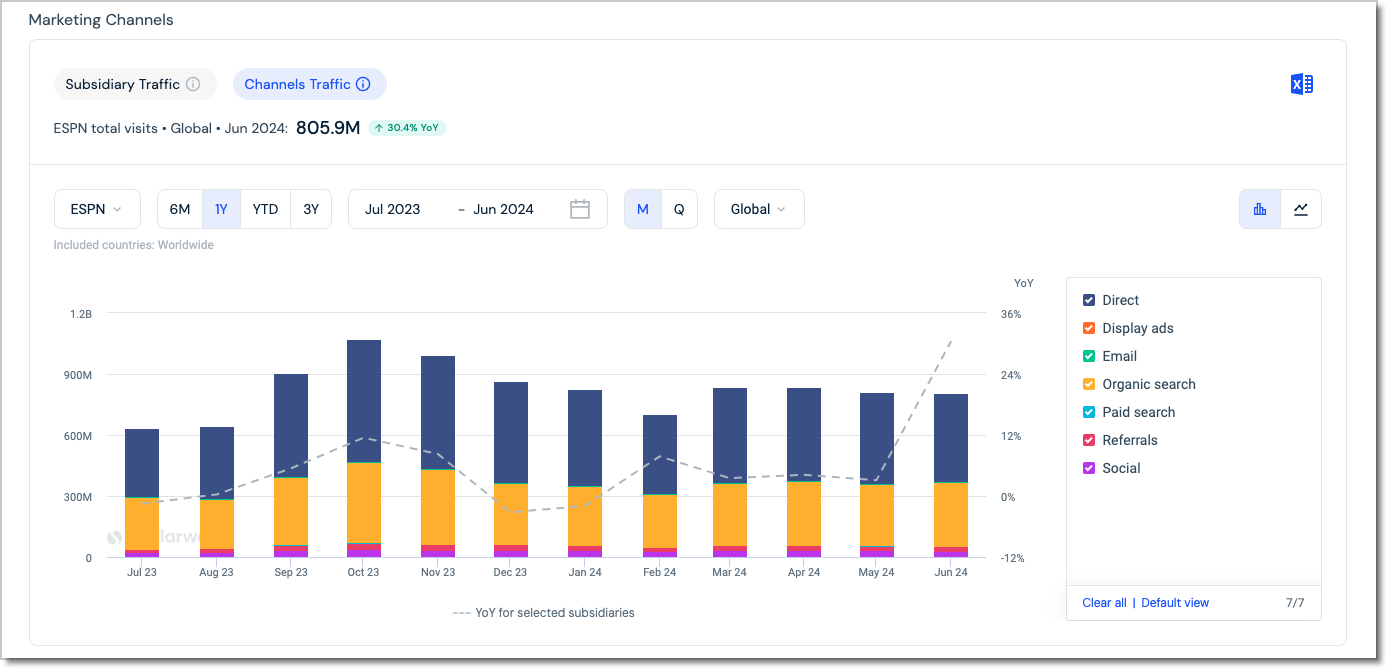Show info tooltip for Subsidiary Traffic

tap(194, 84)
